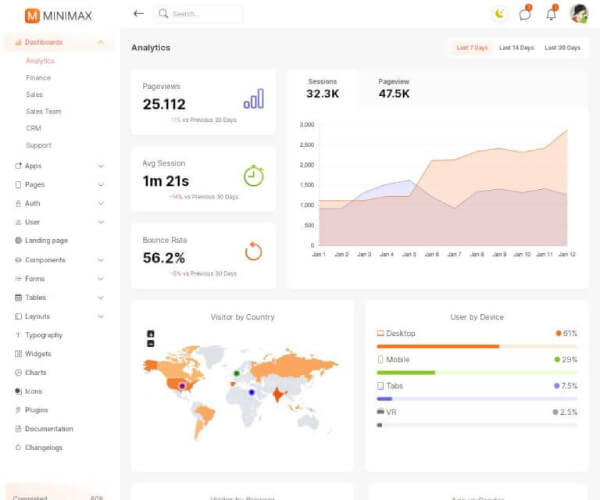Click the user profile avatar
The height and width of the screenshot is (500, 600).
pyautogui.click(x=578, y=14)
